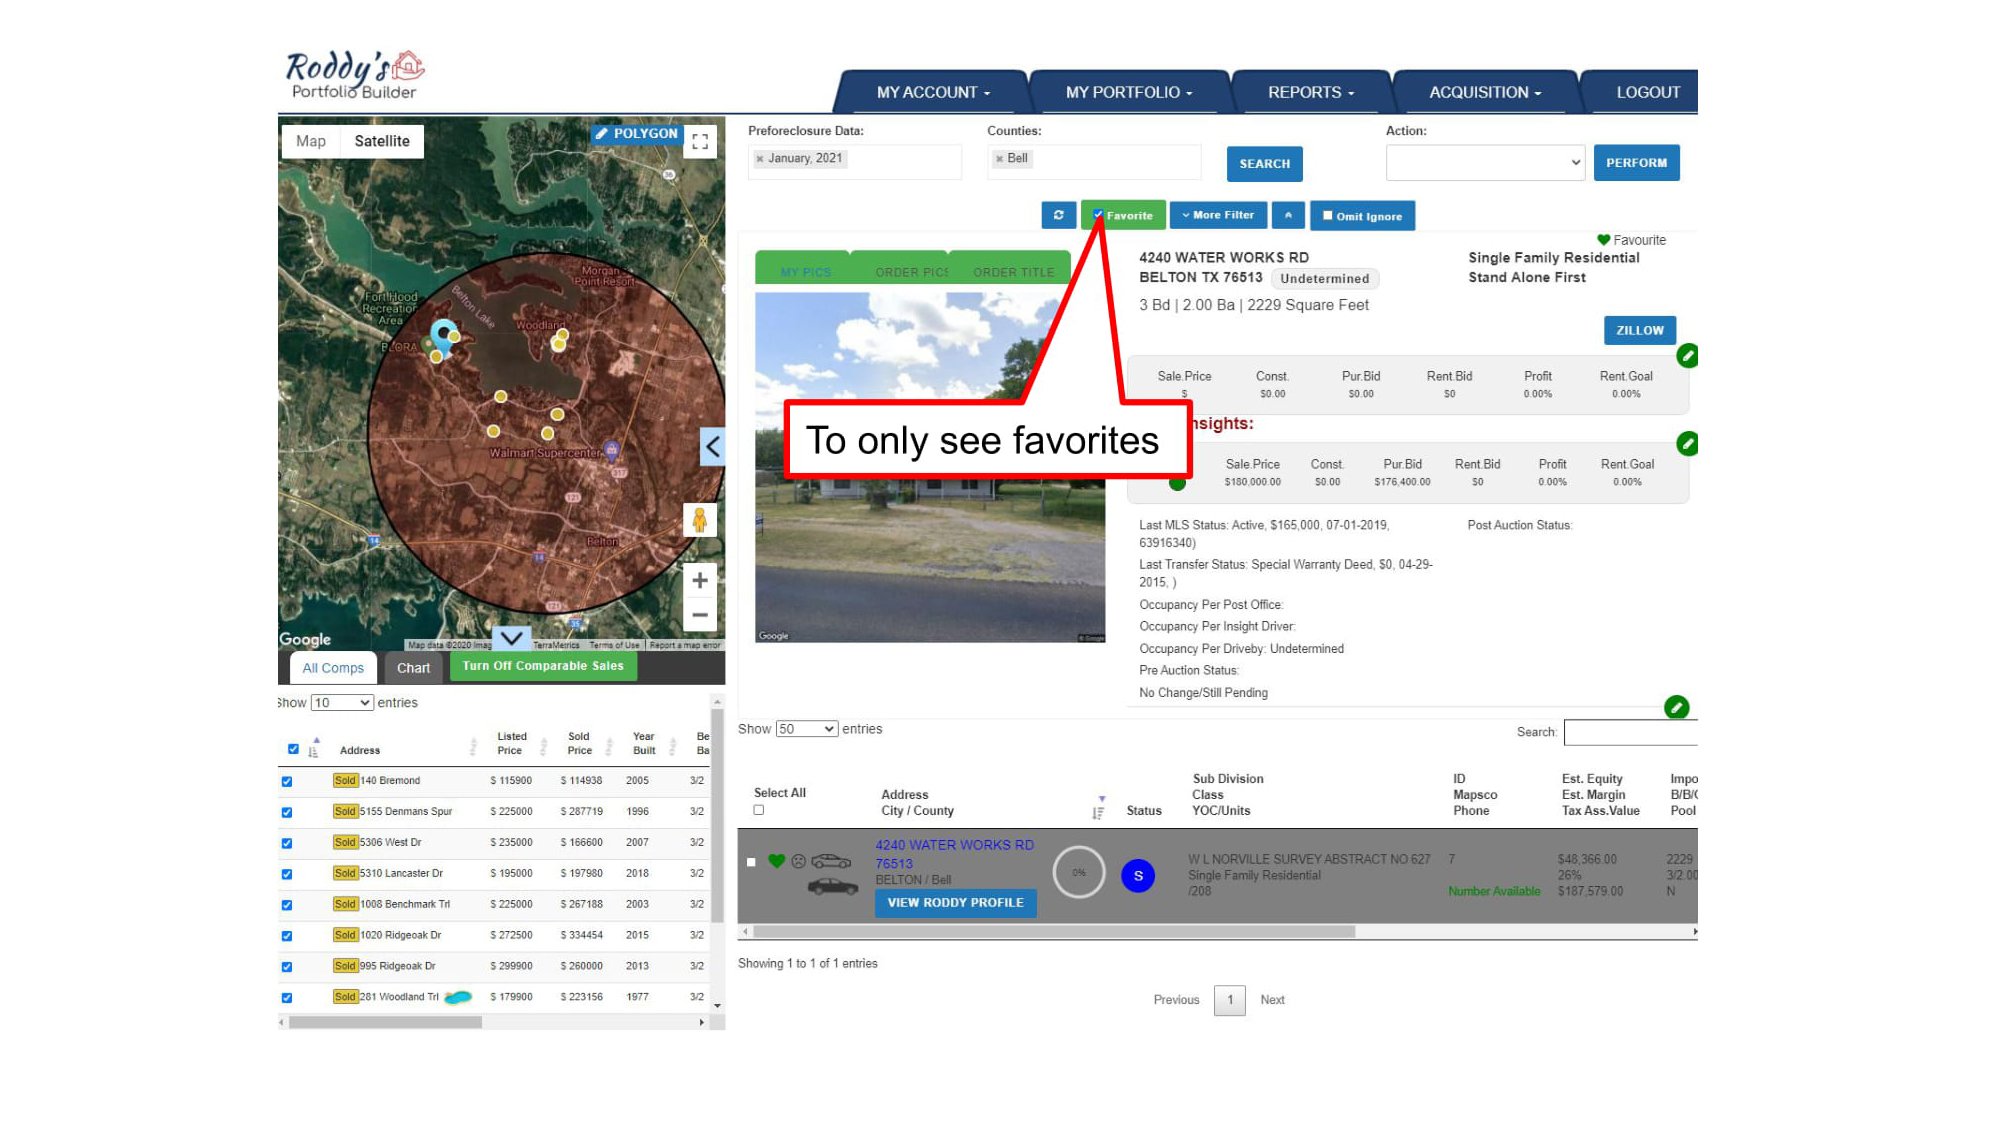Viewport: 2000px width, 1125px height.
Task: Click the collapse-up arrow filter button
Action: tap(1288, 215)
